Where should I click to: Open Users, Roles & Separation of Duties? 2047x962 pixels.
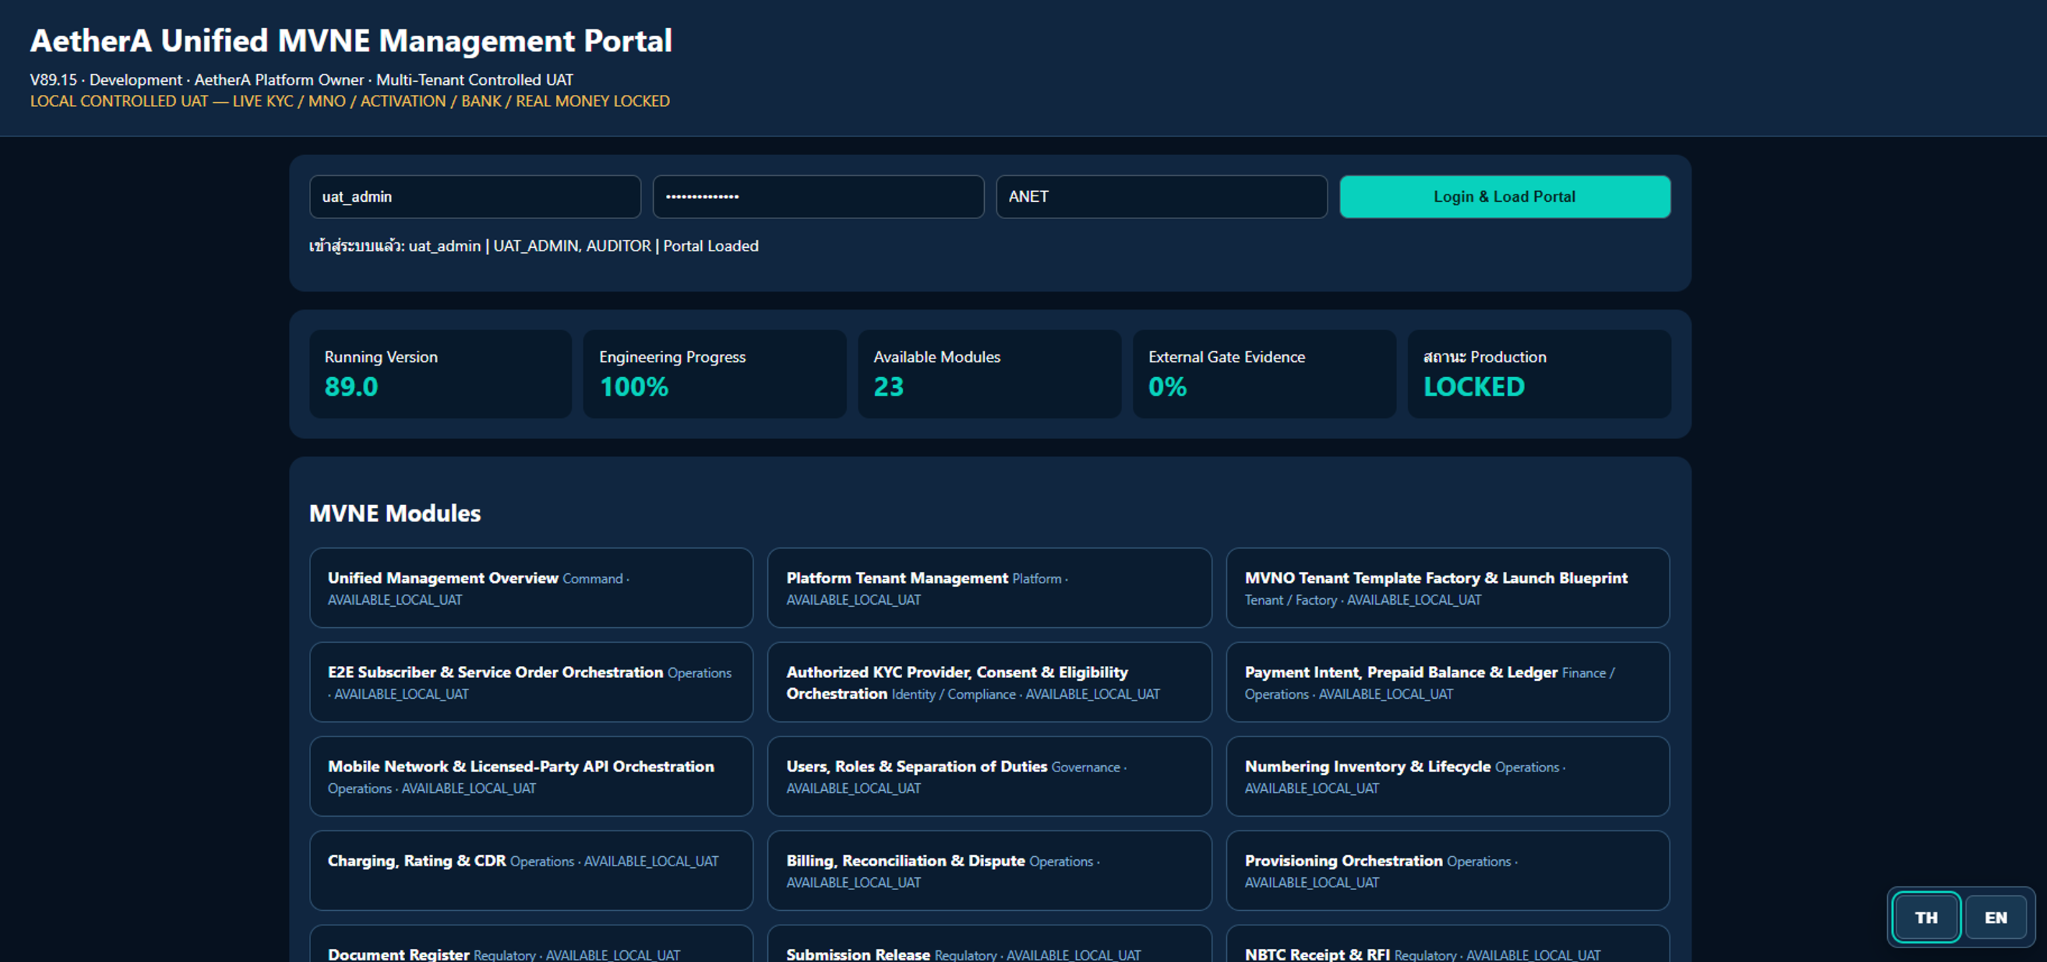989,776
